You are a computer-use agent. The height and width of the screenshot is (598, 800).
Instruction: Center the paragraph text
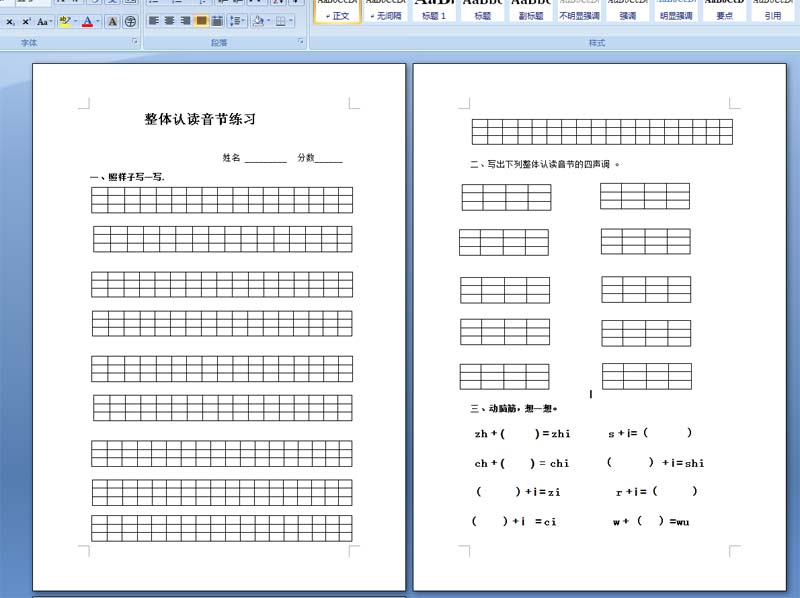(x=169, y=21)
